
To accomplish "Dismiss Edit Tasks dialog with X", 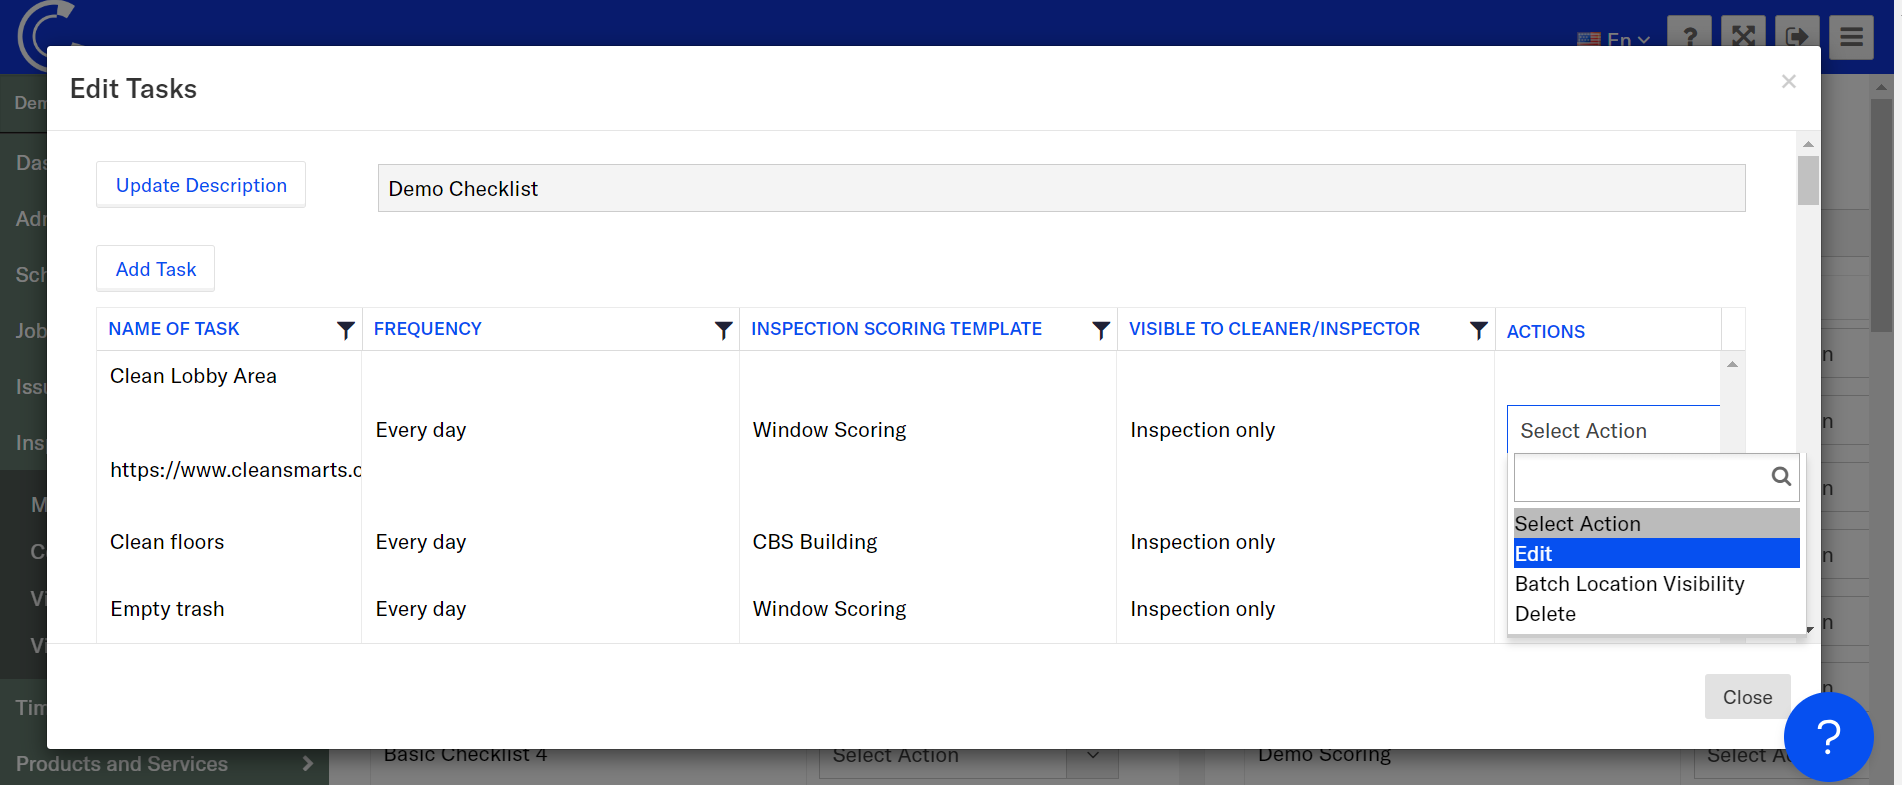I will pos(1788,82).
